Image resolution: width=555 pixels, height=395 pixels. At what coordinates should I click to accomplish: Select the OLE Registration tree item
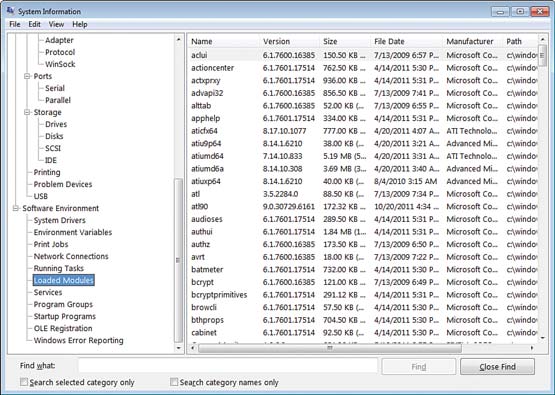point(63,328)
